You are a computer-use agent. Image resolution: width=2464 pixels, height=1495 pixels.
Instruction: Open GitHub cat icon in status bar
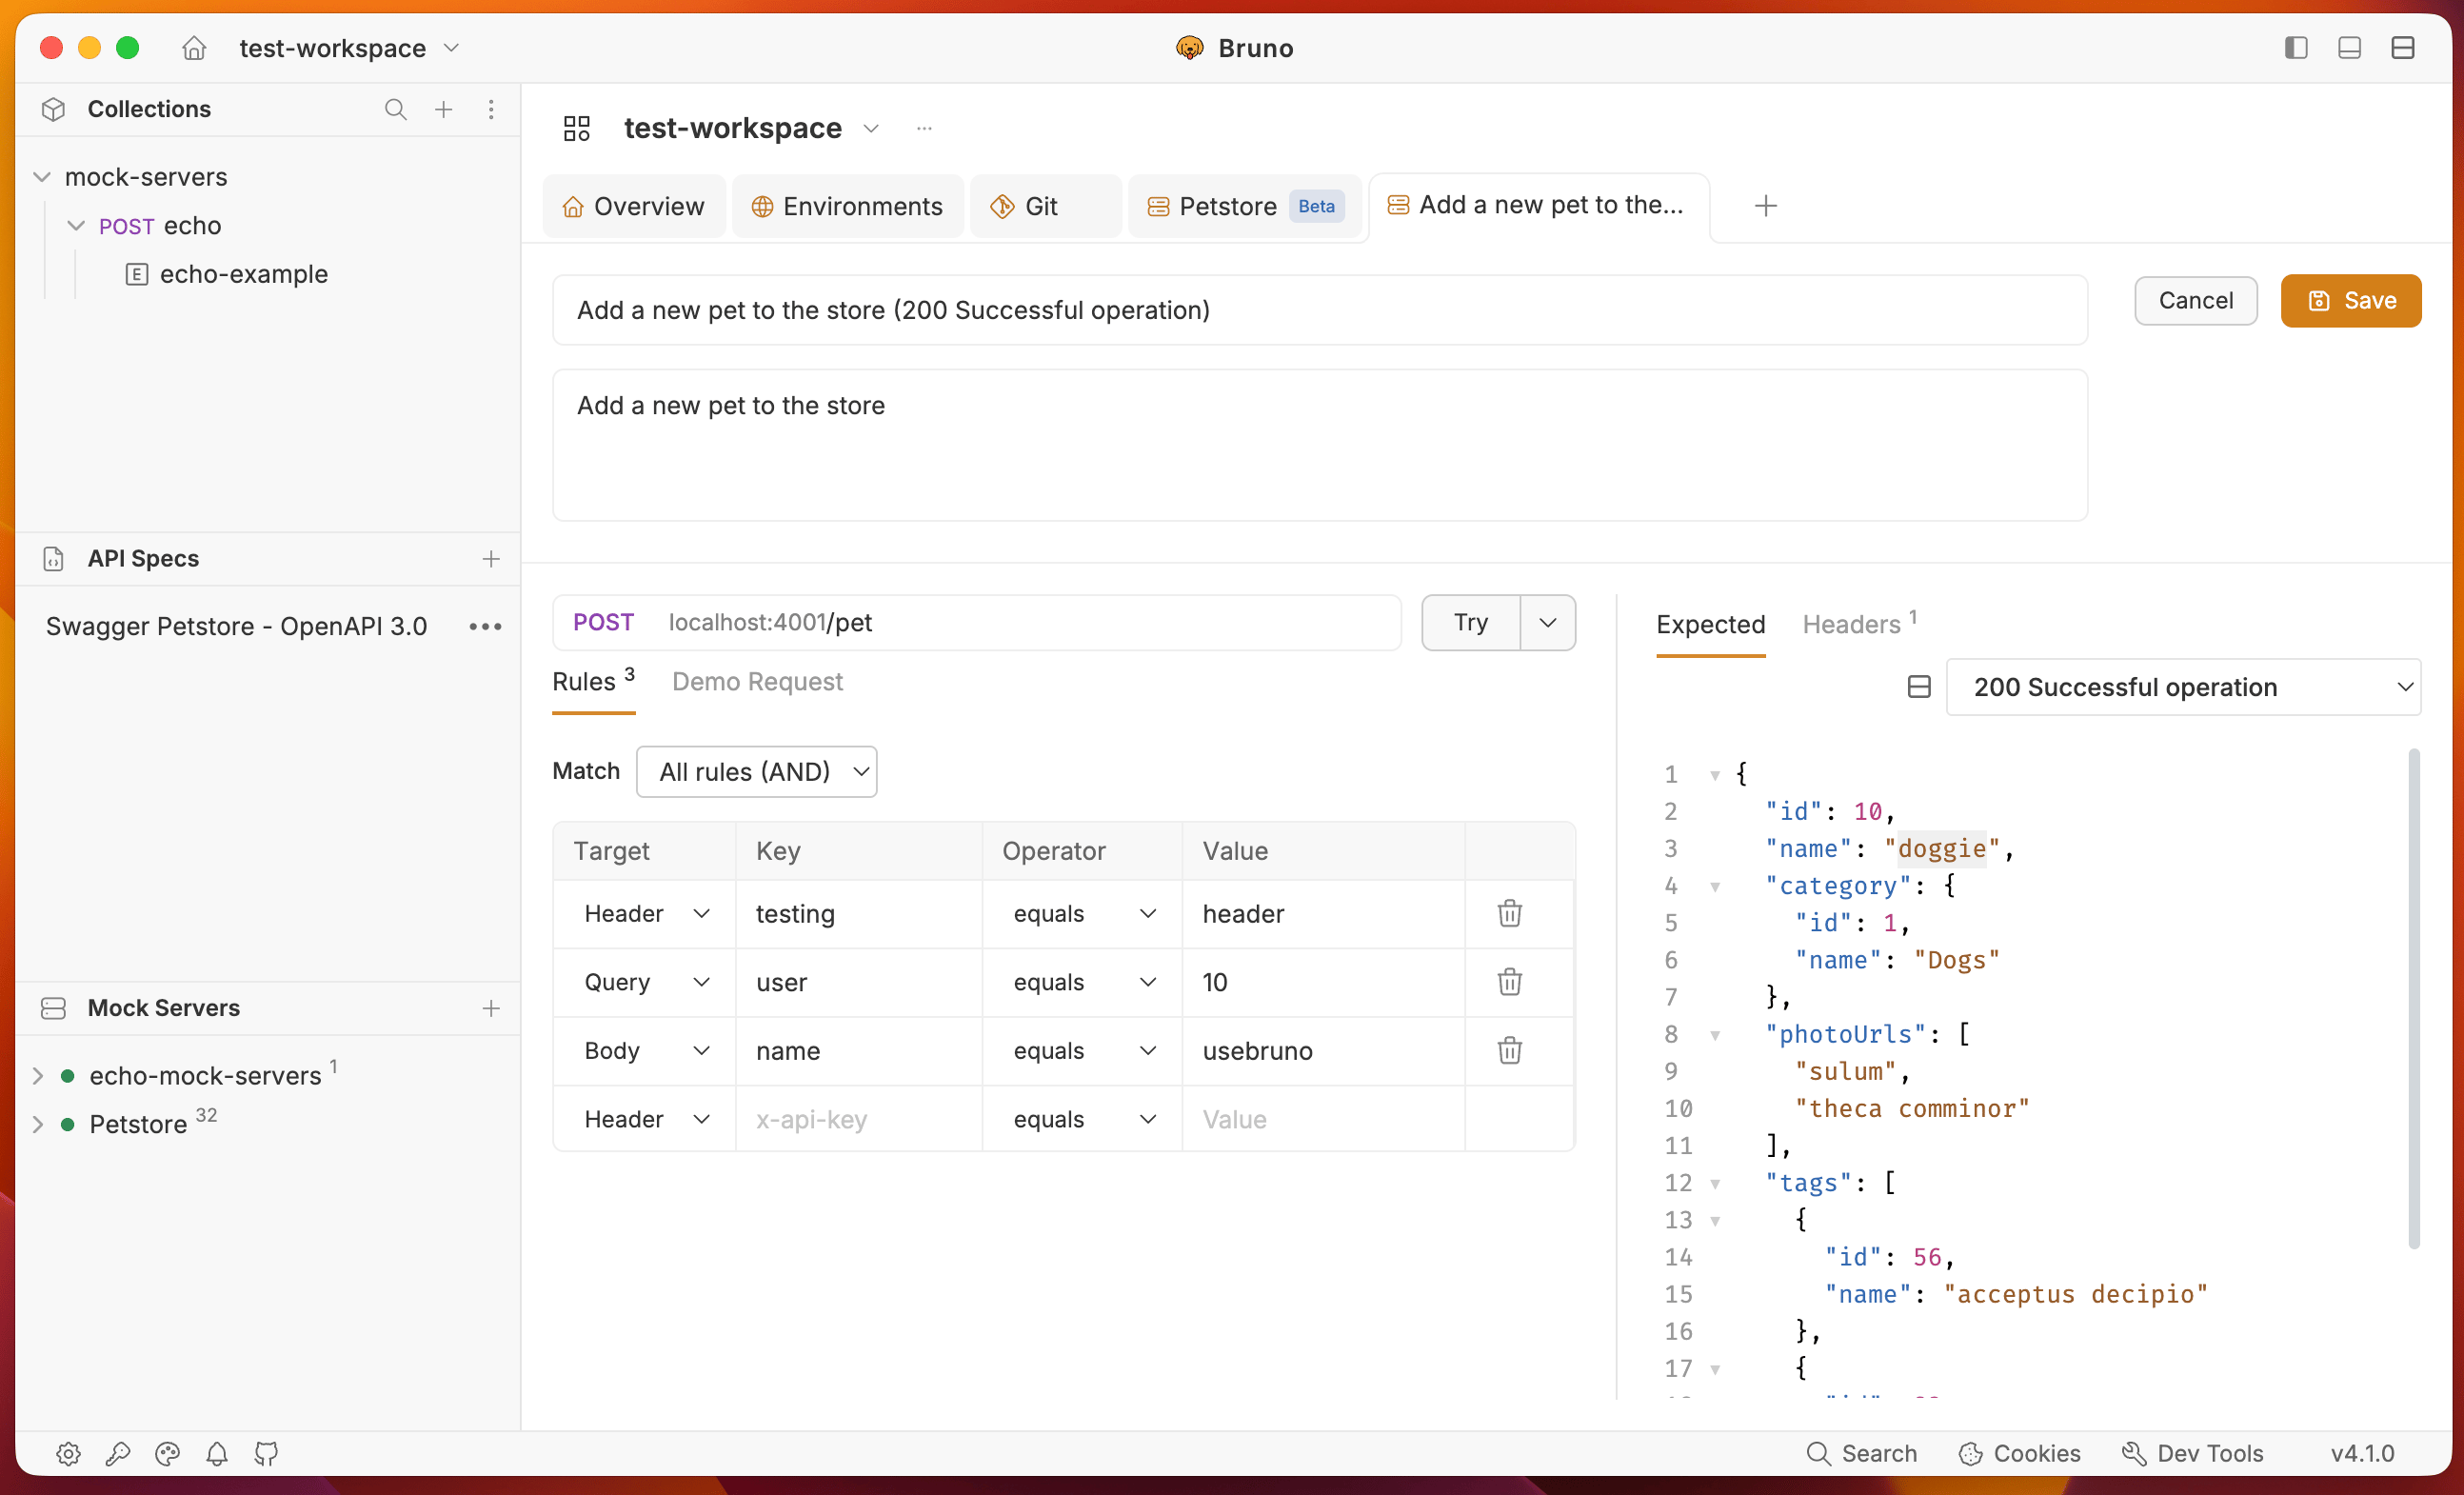point(266,1454)
